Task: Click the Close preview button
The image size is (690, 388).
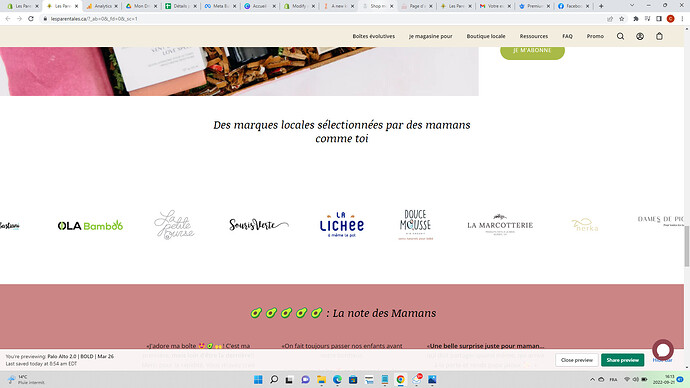Action: coord(576,360)
